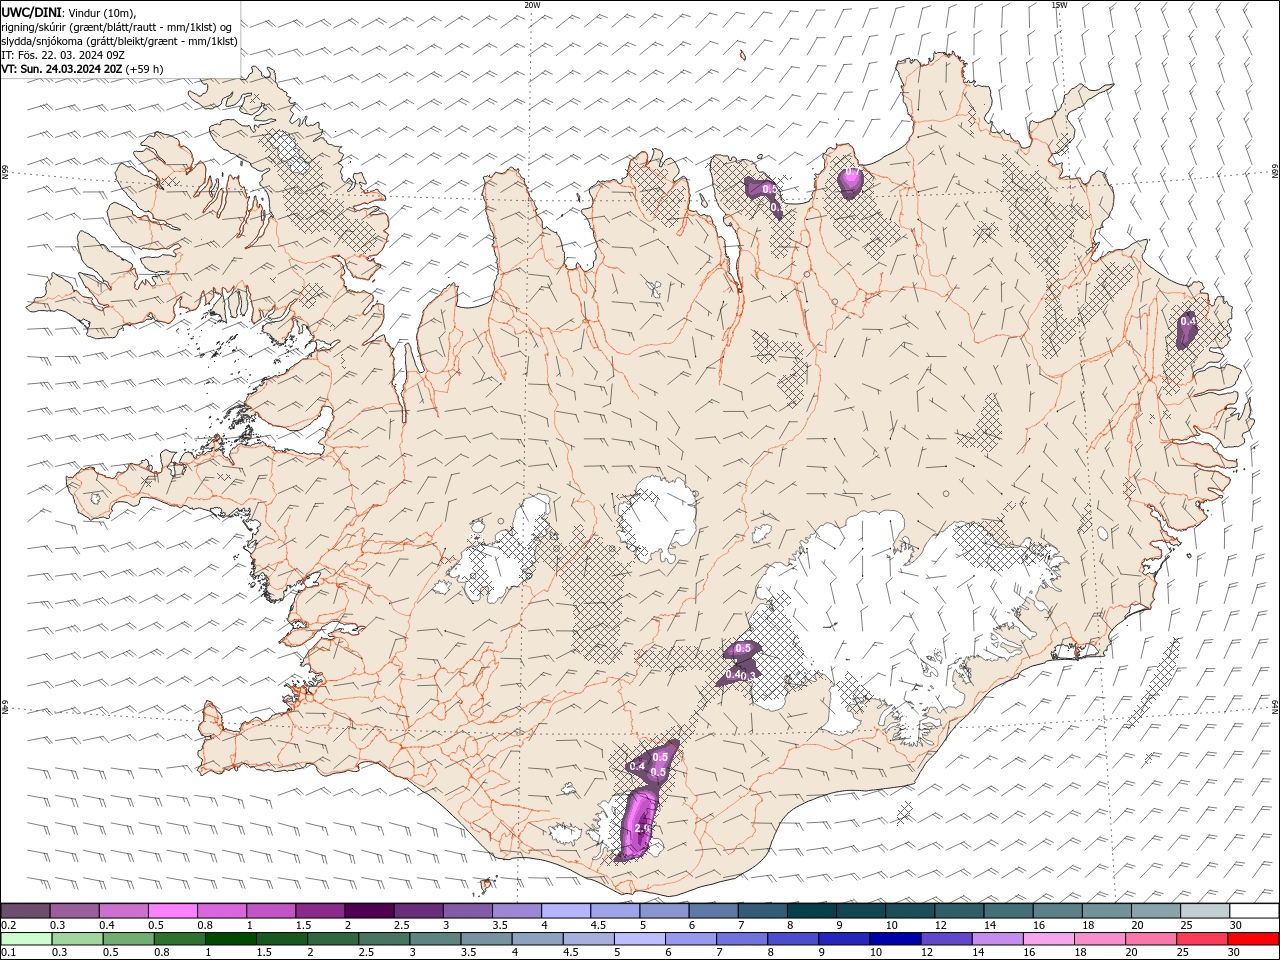The height and width of the screenshot is (960, 1280).
Task: Click the 'rigning/skúrir' legend description line
Action: pyautogui.click(x=118, y=26)
